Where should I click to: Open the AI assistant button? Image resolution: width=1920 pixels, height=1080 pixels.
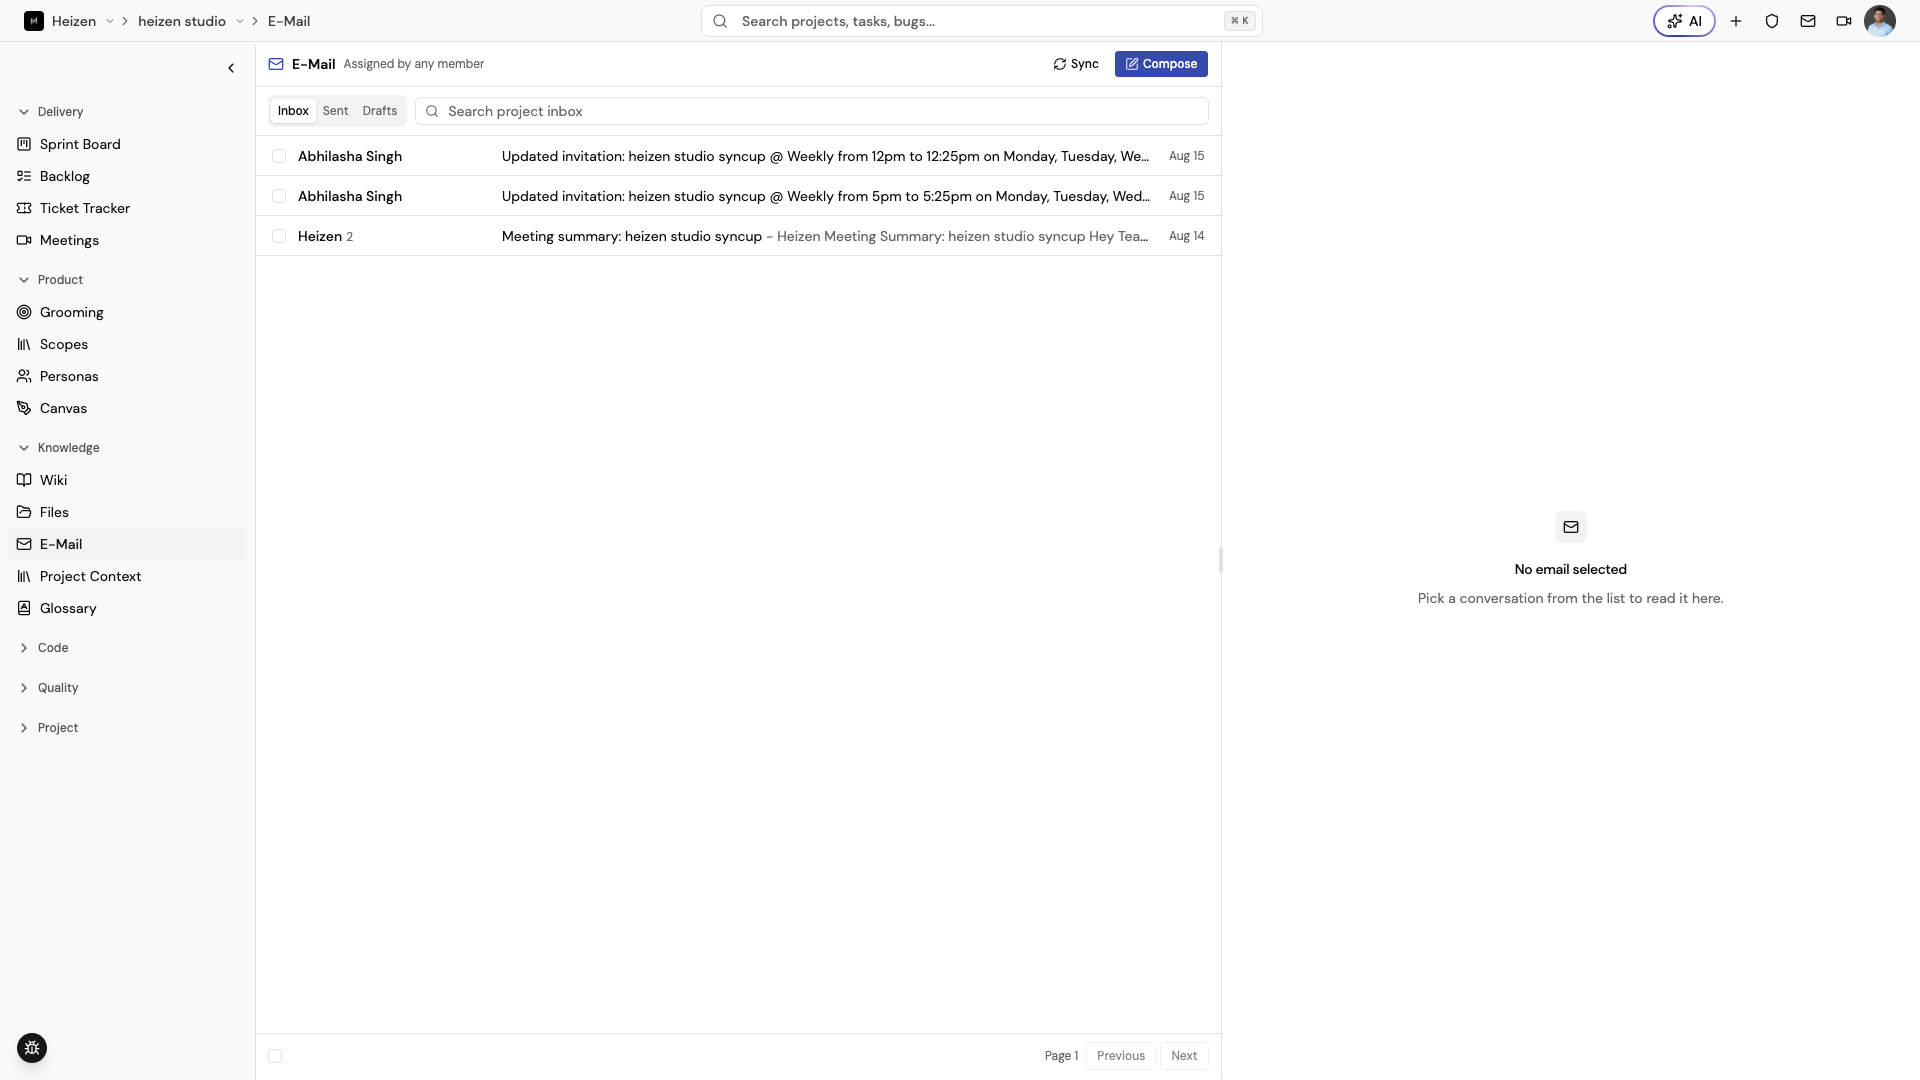1684,21
